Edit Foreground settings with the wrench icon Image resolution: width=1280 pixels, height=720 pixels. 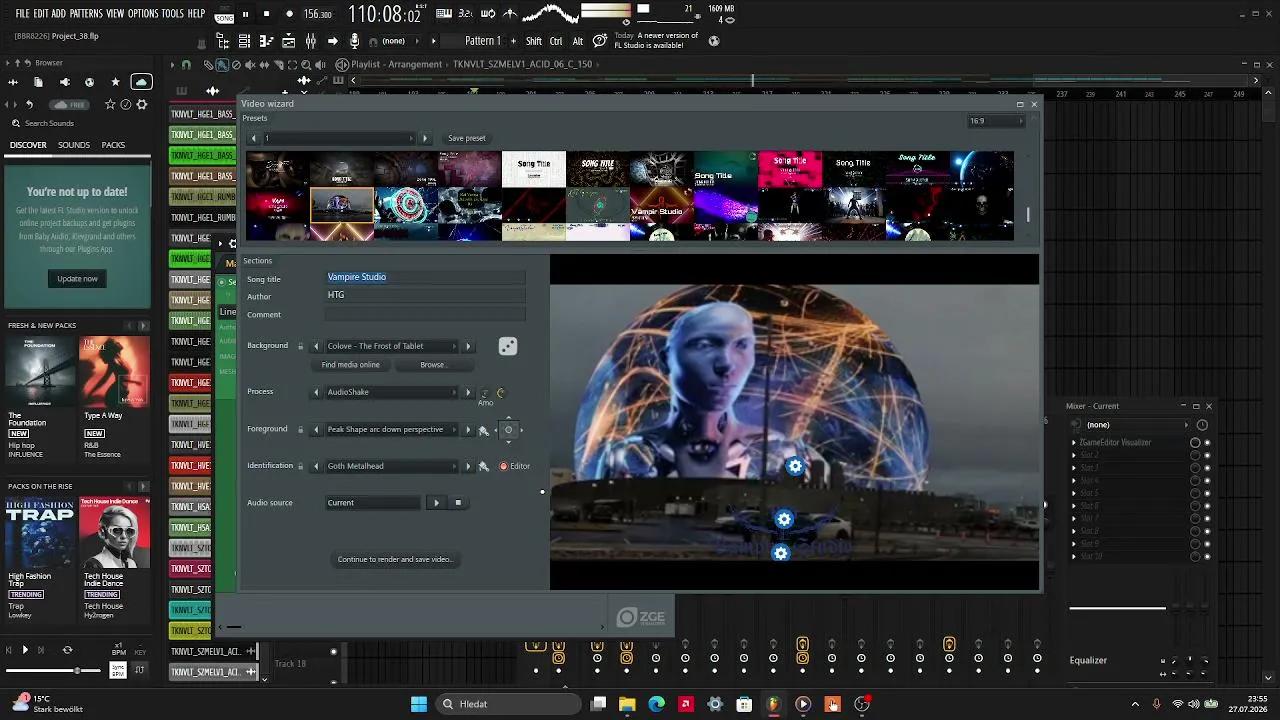[x=484, y=430]
